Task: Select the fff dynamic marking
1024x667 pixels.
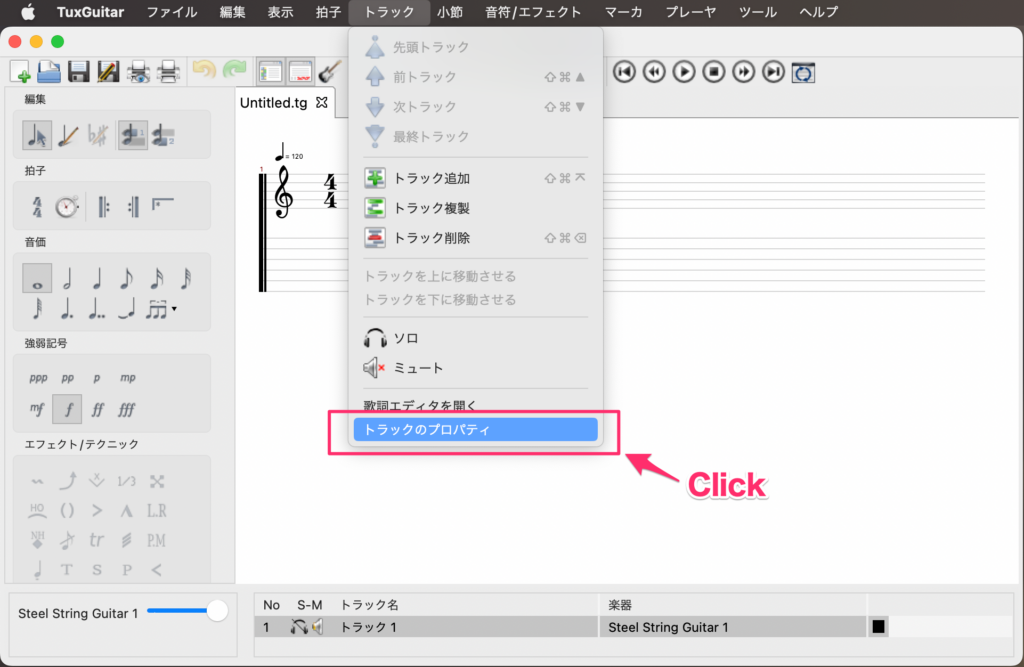Action: click(x=127, y=410)
